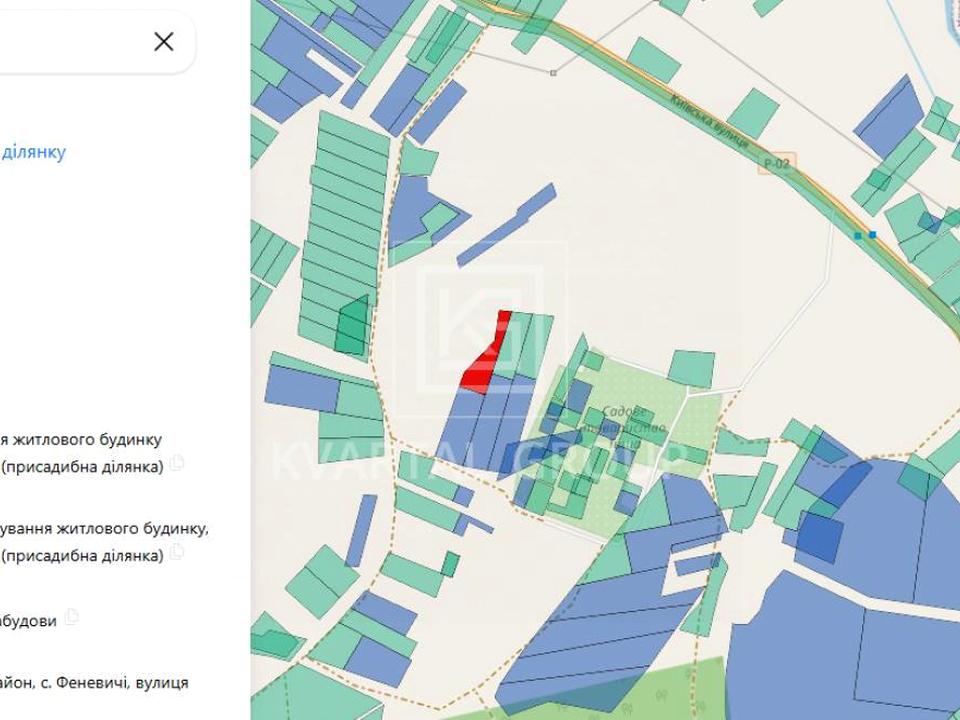960x720 pixels.
Task: Click the P-02 road shield marker
Action: 776,165
